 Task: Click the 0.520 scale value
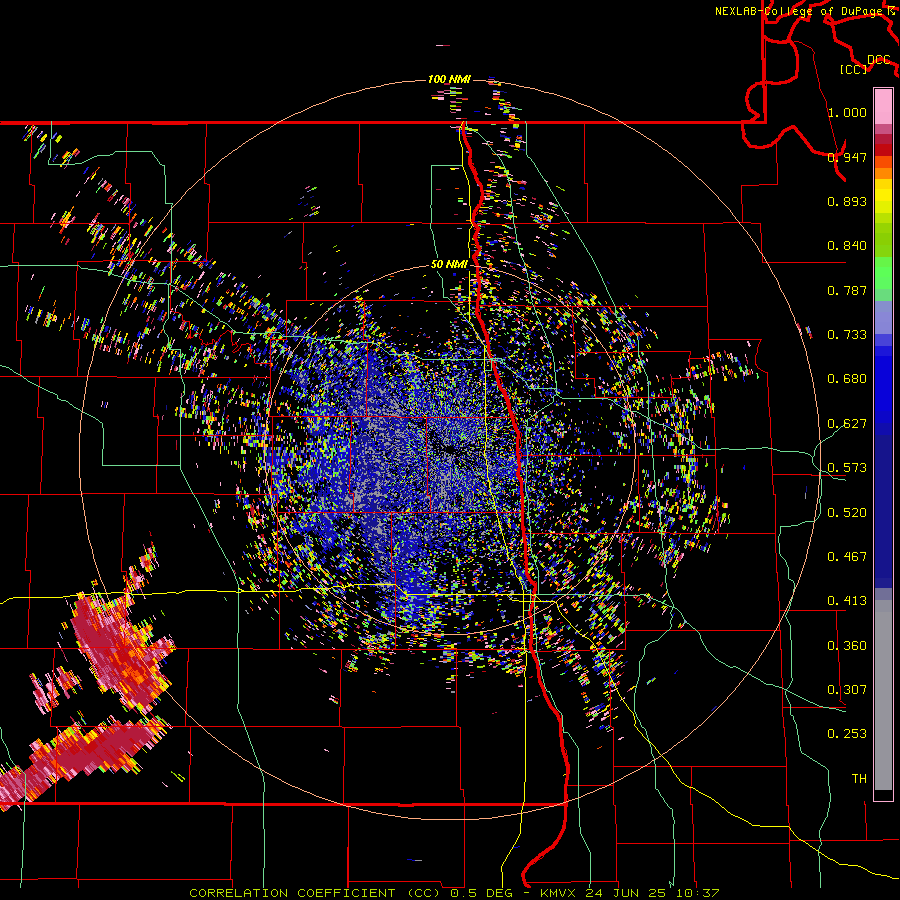(847, 513)
